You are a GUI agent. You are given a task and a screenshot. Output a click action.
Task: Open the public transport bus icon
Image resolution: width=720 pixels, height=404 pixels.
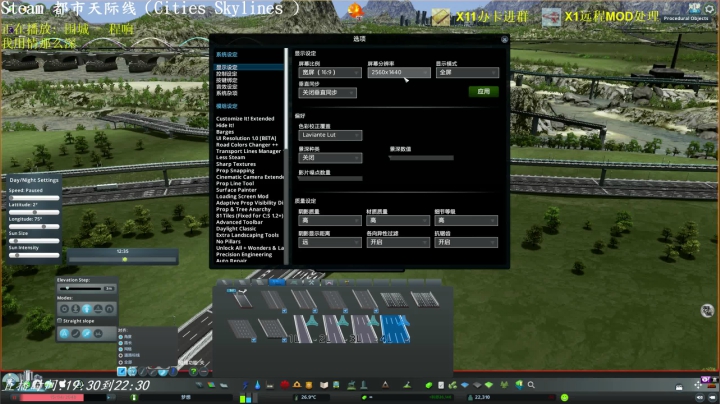point(336,385)
